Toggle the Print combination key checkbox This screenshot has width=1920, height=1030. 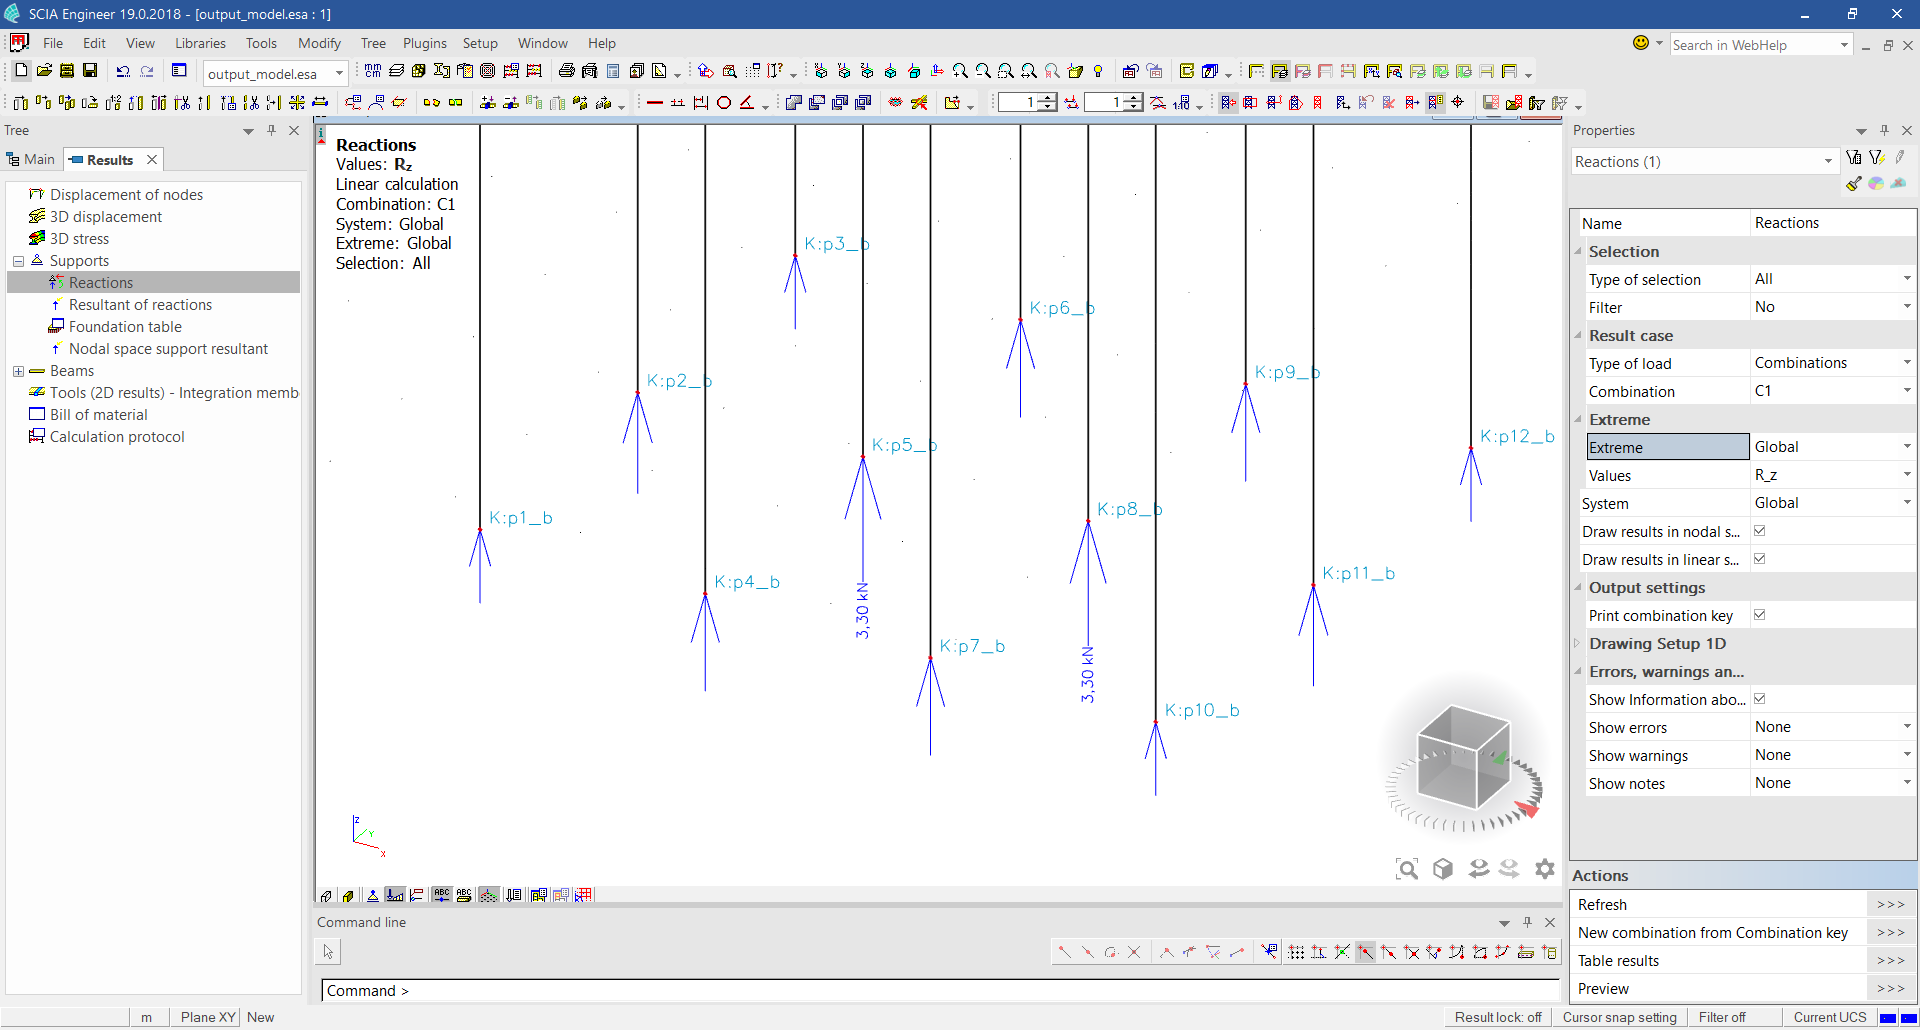click(x=1760, y=615)
